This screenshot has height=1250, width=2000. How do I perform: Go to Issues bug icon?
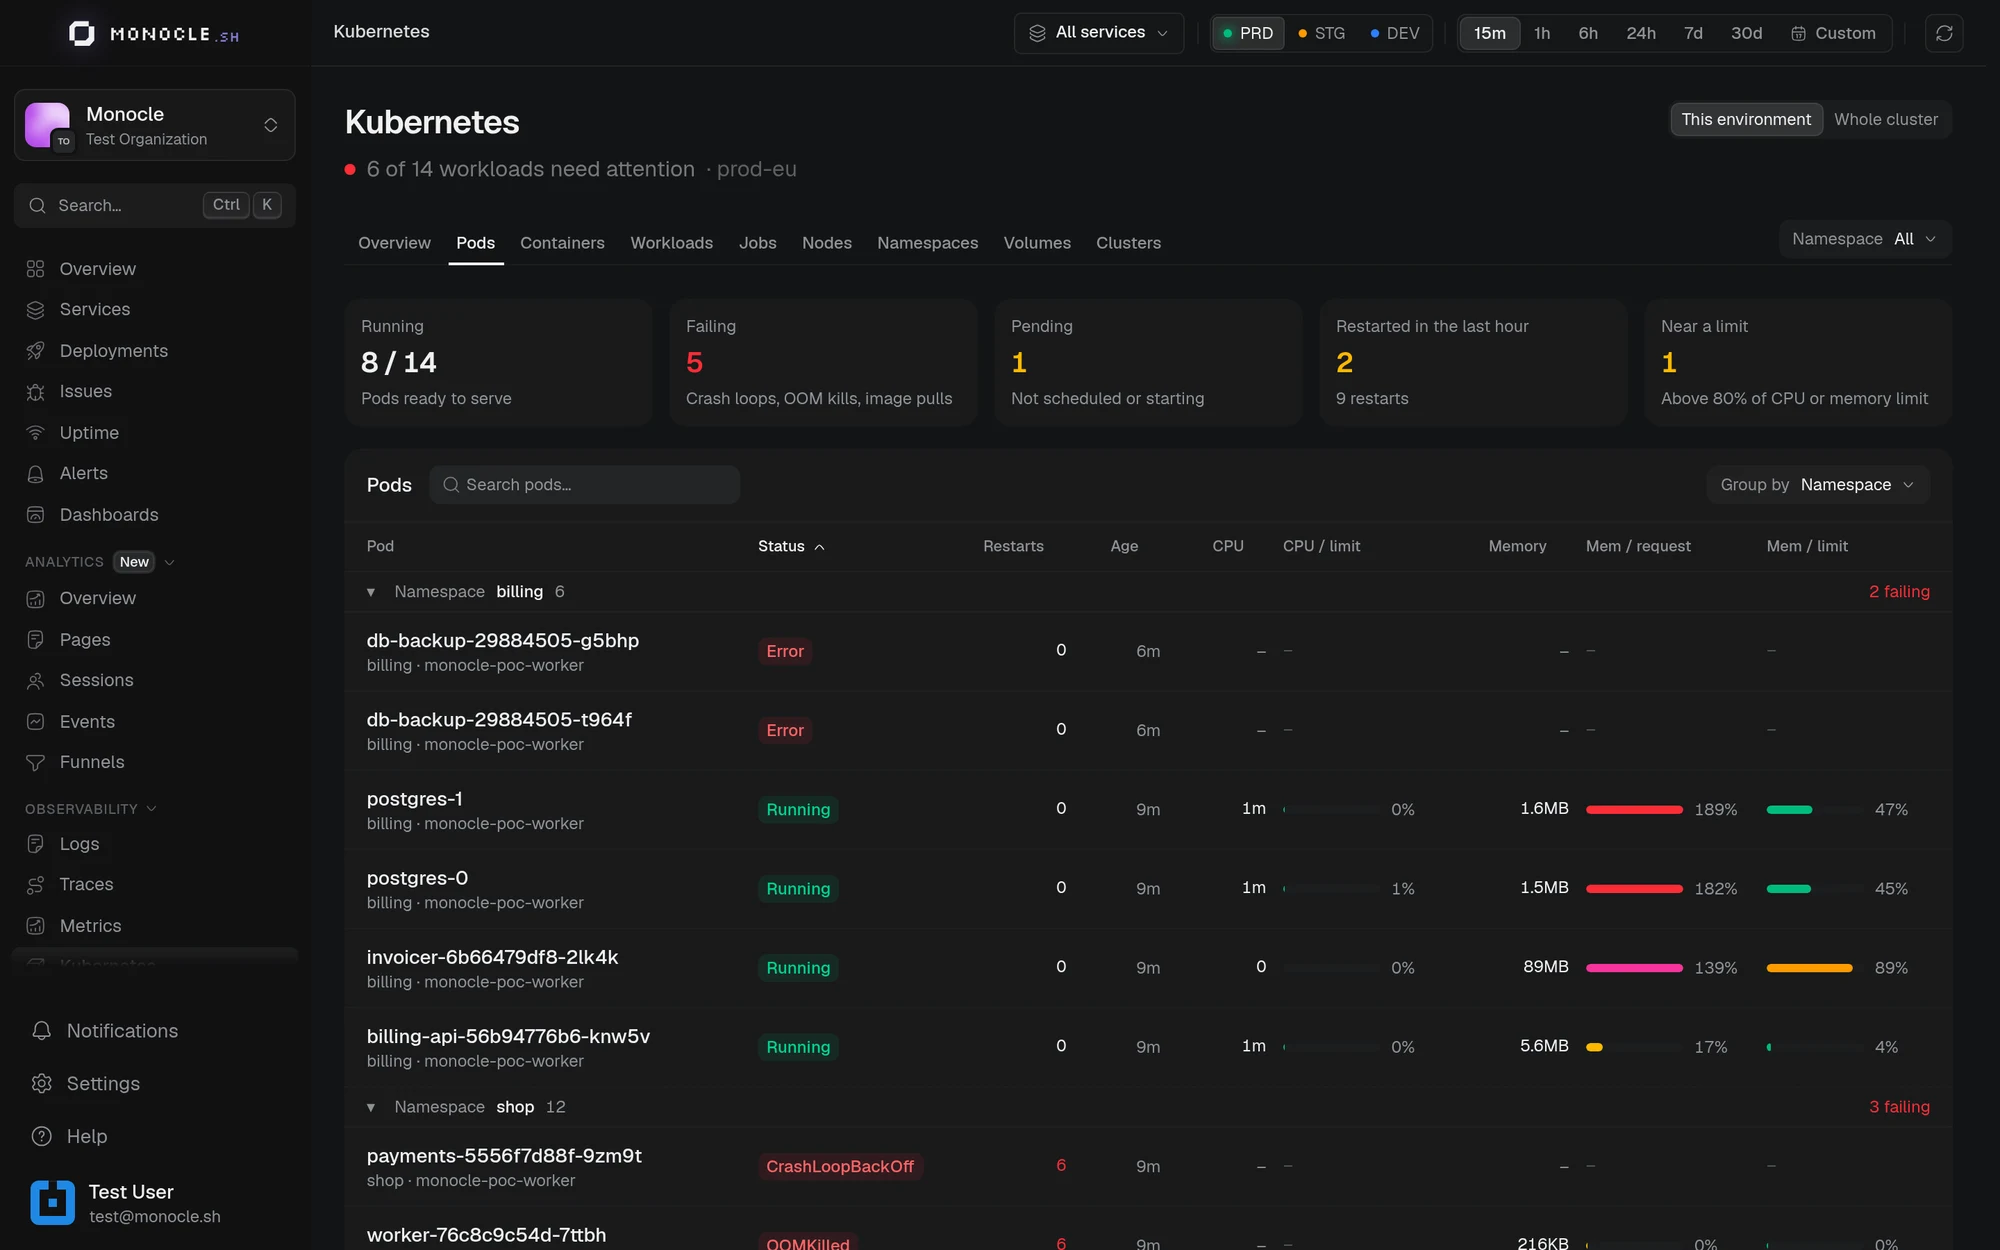tap(36, 392)
